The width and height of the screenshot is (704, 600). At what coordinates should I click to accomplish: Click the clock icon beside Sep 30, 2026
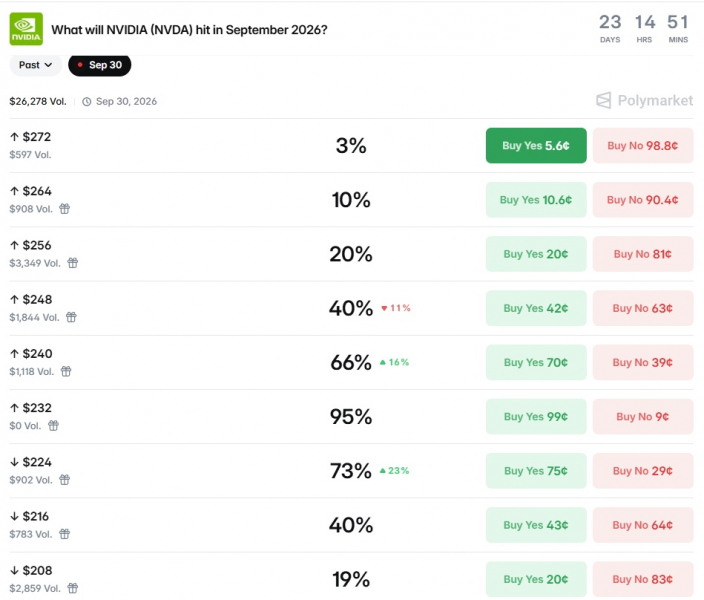(87, 102)
